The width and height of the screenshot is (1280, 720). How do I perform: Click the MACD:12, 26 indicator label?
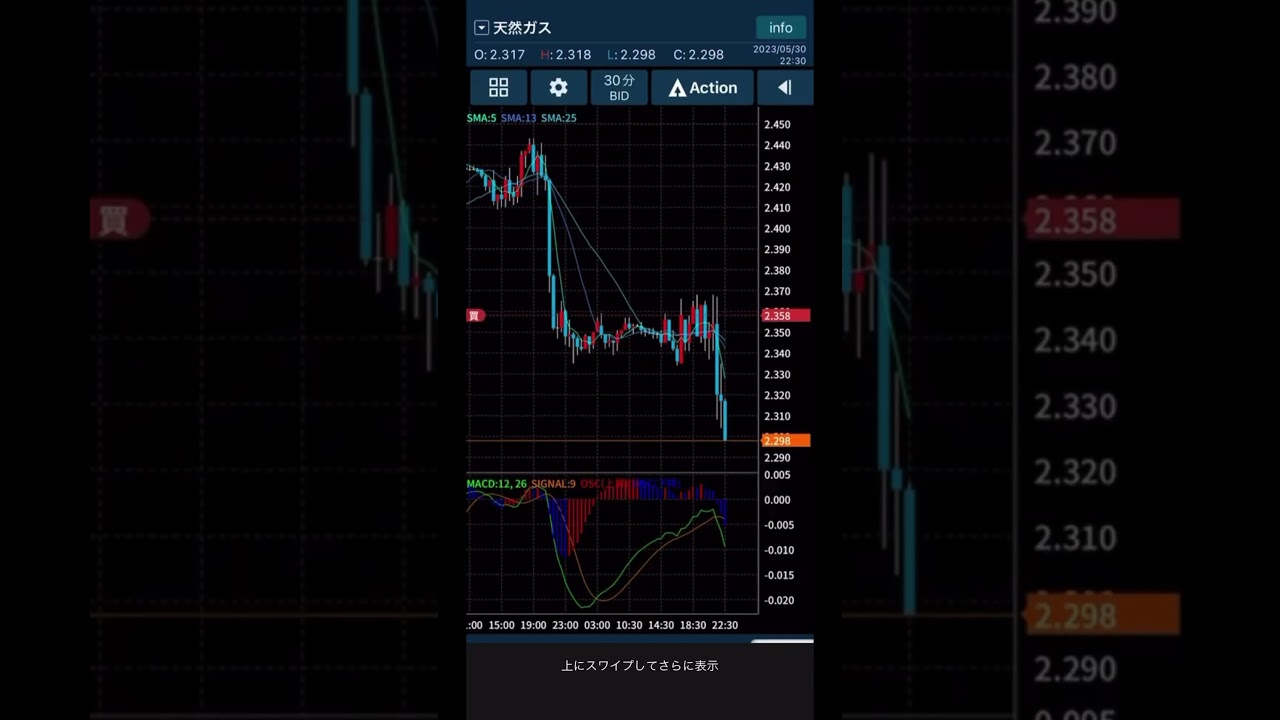pos(496,484)
